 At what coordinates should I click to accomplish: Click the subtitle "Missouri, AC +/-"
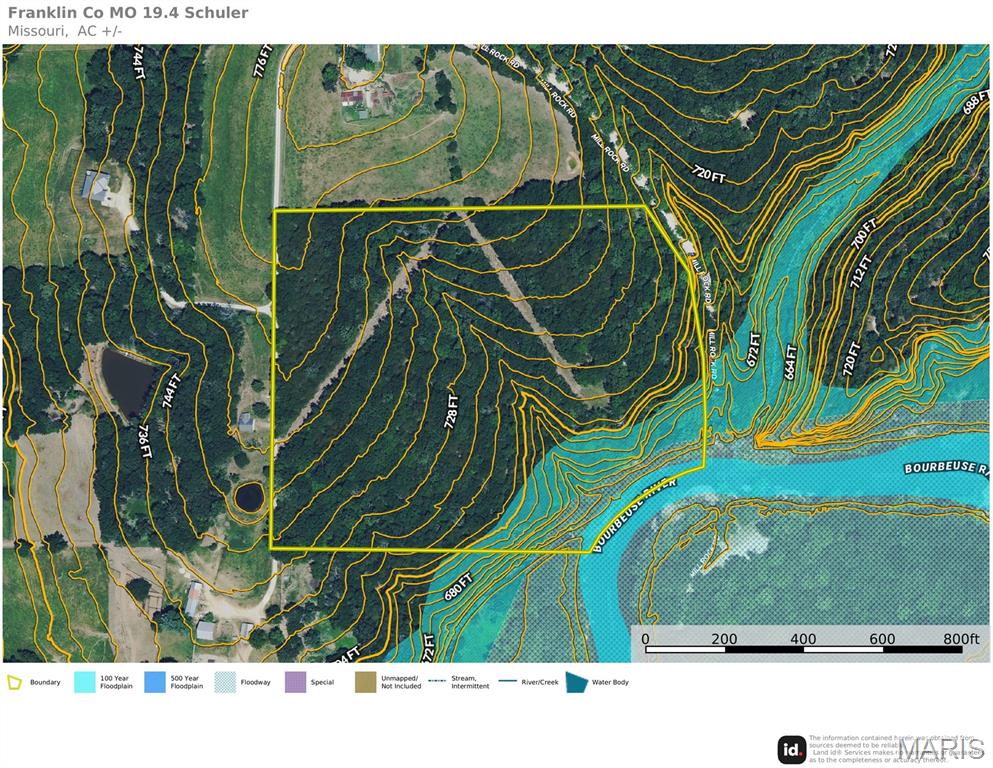65,31
